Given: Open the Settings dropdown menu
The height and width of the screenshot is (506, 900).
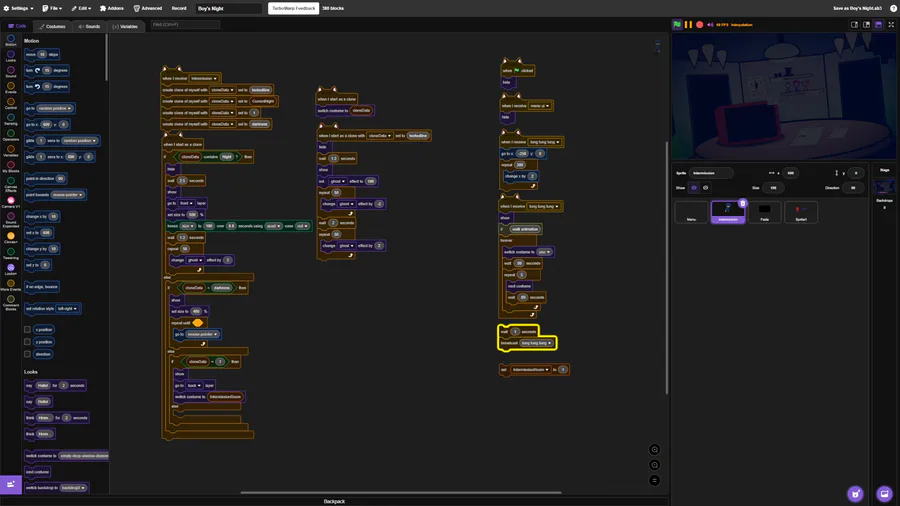Looking at the screenshot, I should click(18, 8).
